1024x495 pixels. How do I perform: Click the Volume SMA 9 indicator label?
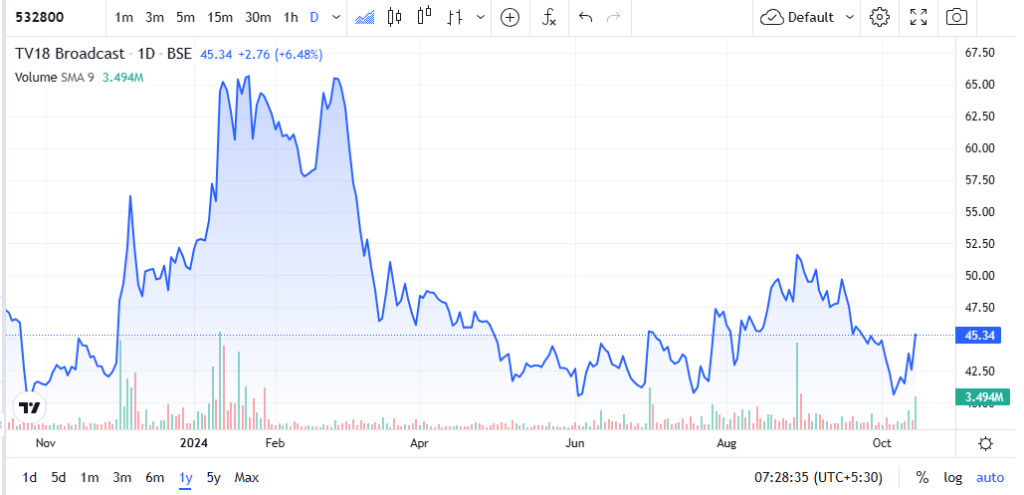pos(55,77)
